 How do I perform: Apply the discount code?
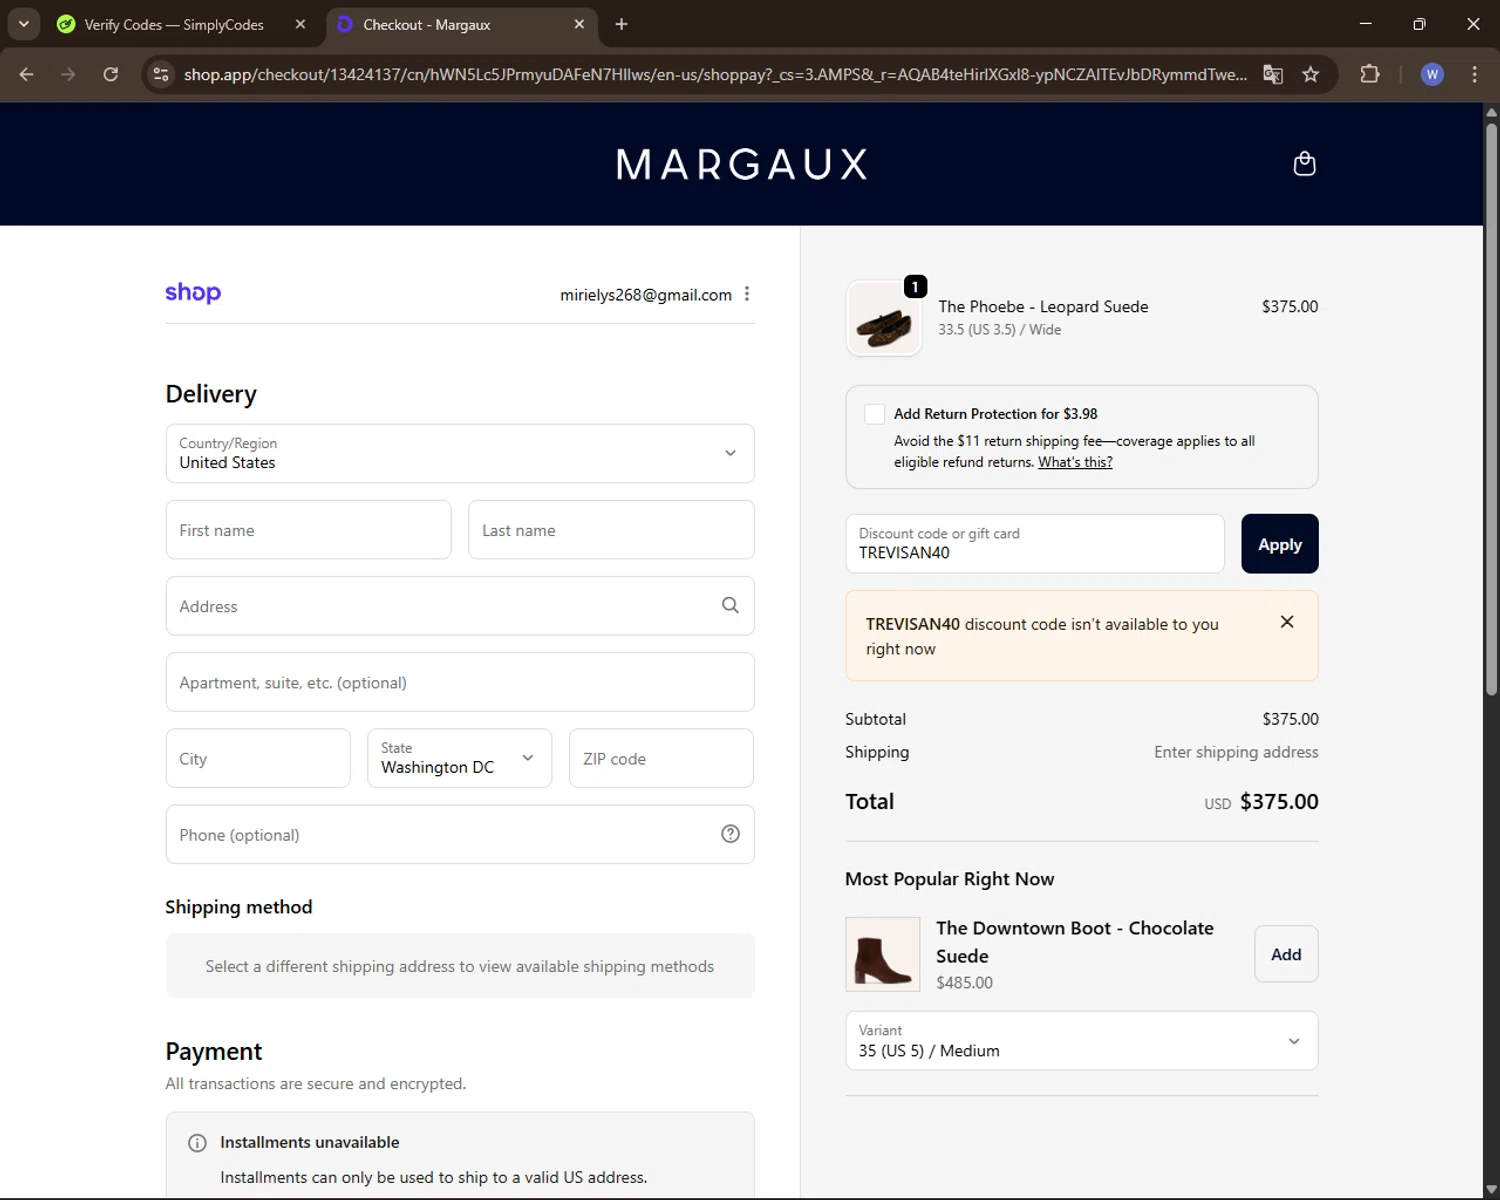(x=1280, y=544)
